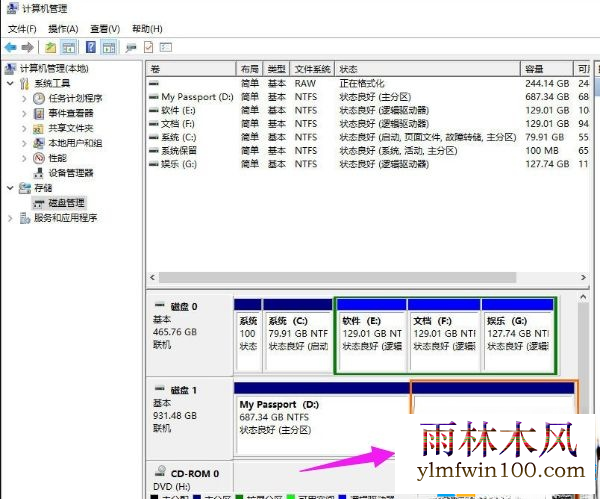Viewport: 600px width, 499px height.
Task: Select 文档 (F:) partition in Disk 0
Action: [x=444, y=335]
